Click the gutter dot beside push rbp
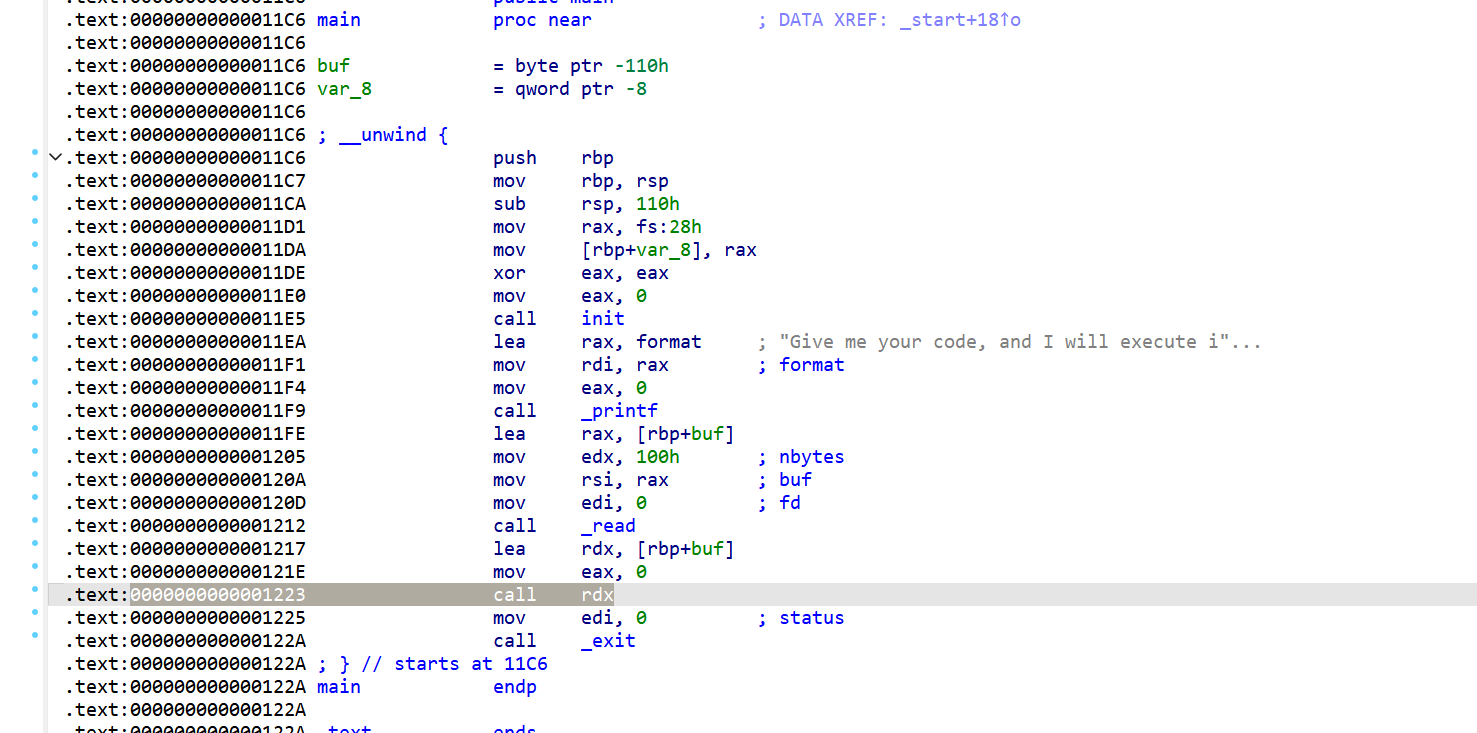The width and height of the screenshot is (1477, 733). 34,153
